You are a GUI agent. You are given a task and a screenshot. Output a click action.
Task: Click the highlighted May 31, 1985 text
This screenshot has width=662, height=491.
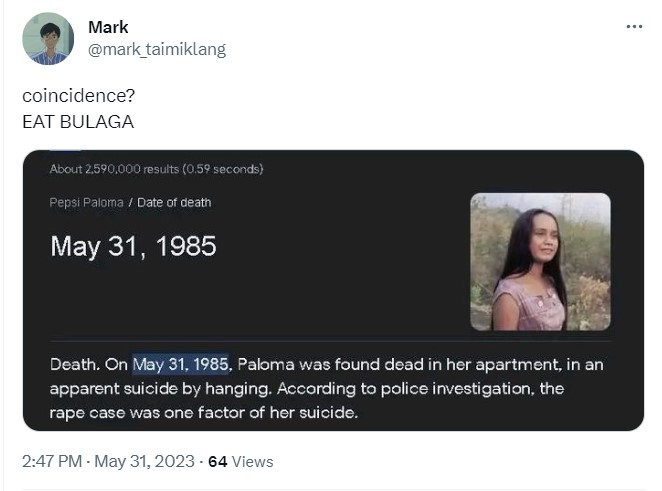pyautogui.click(x=181, y=364)
